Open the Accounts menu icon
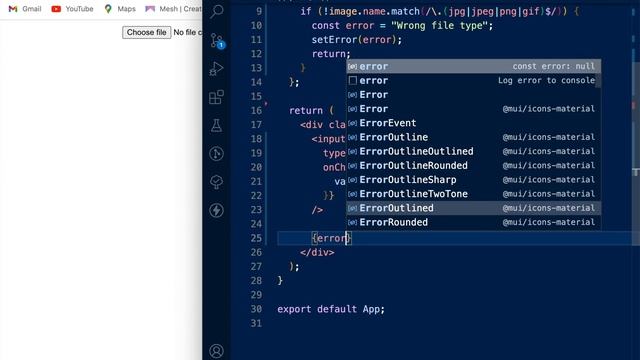Screen dimensions: 640x360 tap(216, 351)
